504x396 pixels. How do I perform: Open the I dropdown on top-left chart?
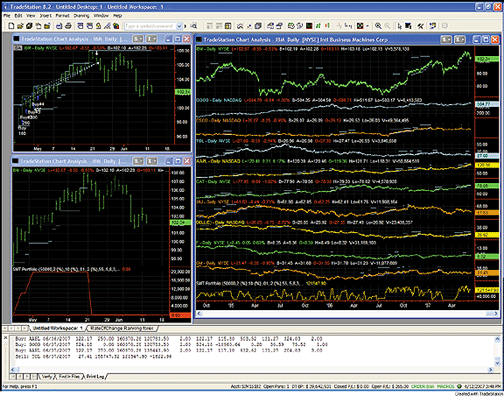tap(151, 39)
